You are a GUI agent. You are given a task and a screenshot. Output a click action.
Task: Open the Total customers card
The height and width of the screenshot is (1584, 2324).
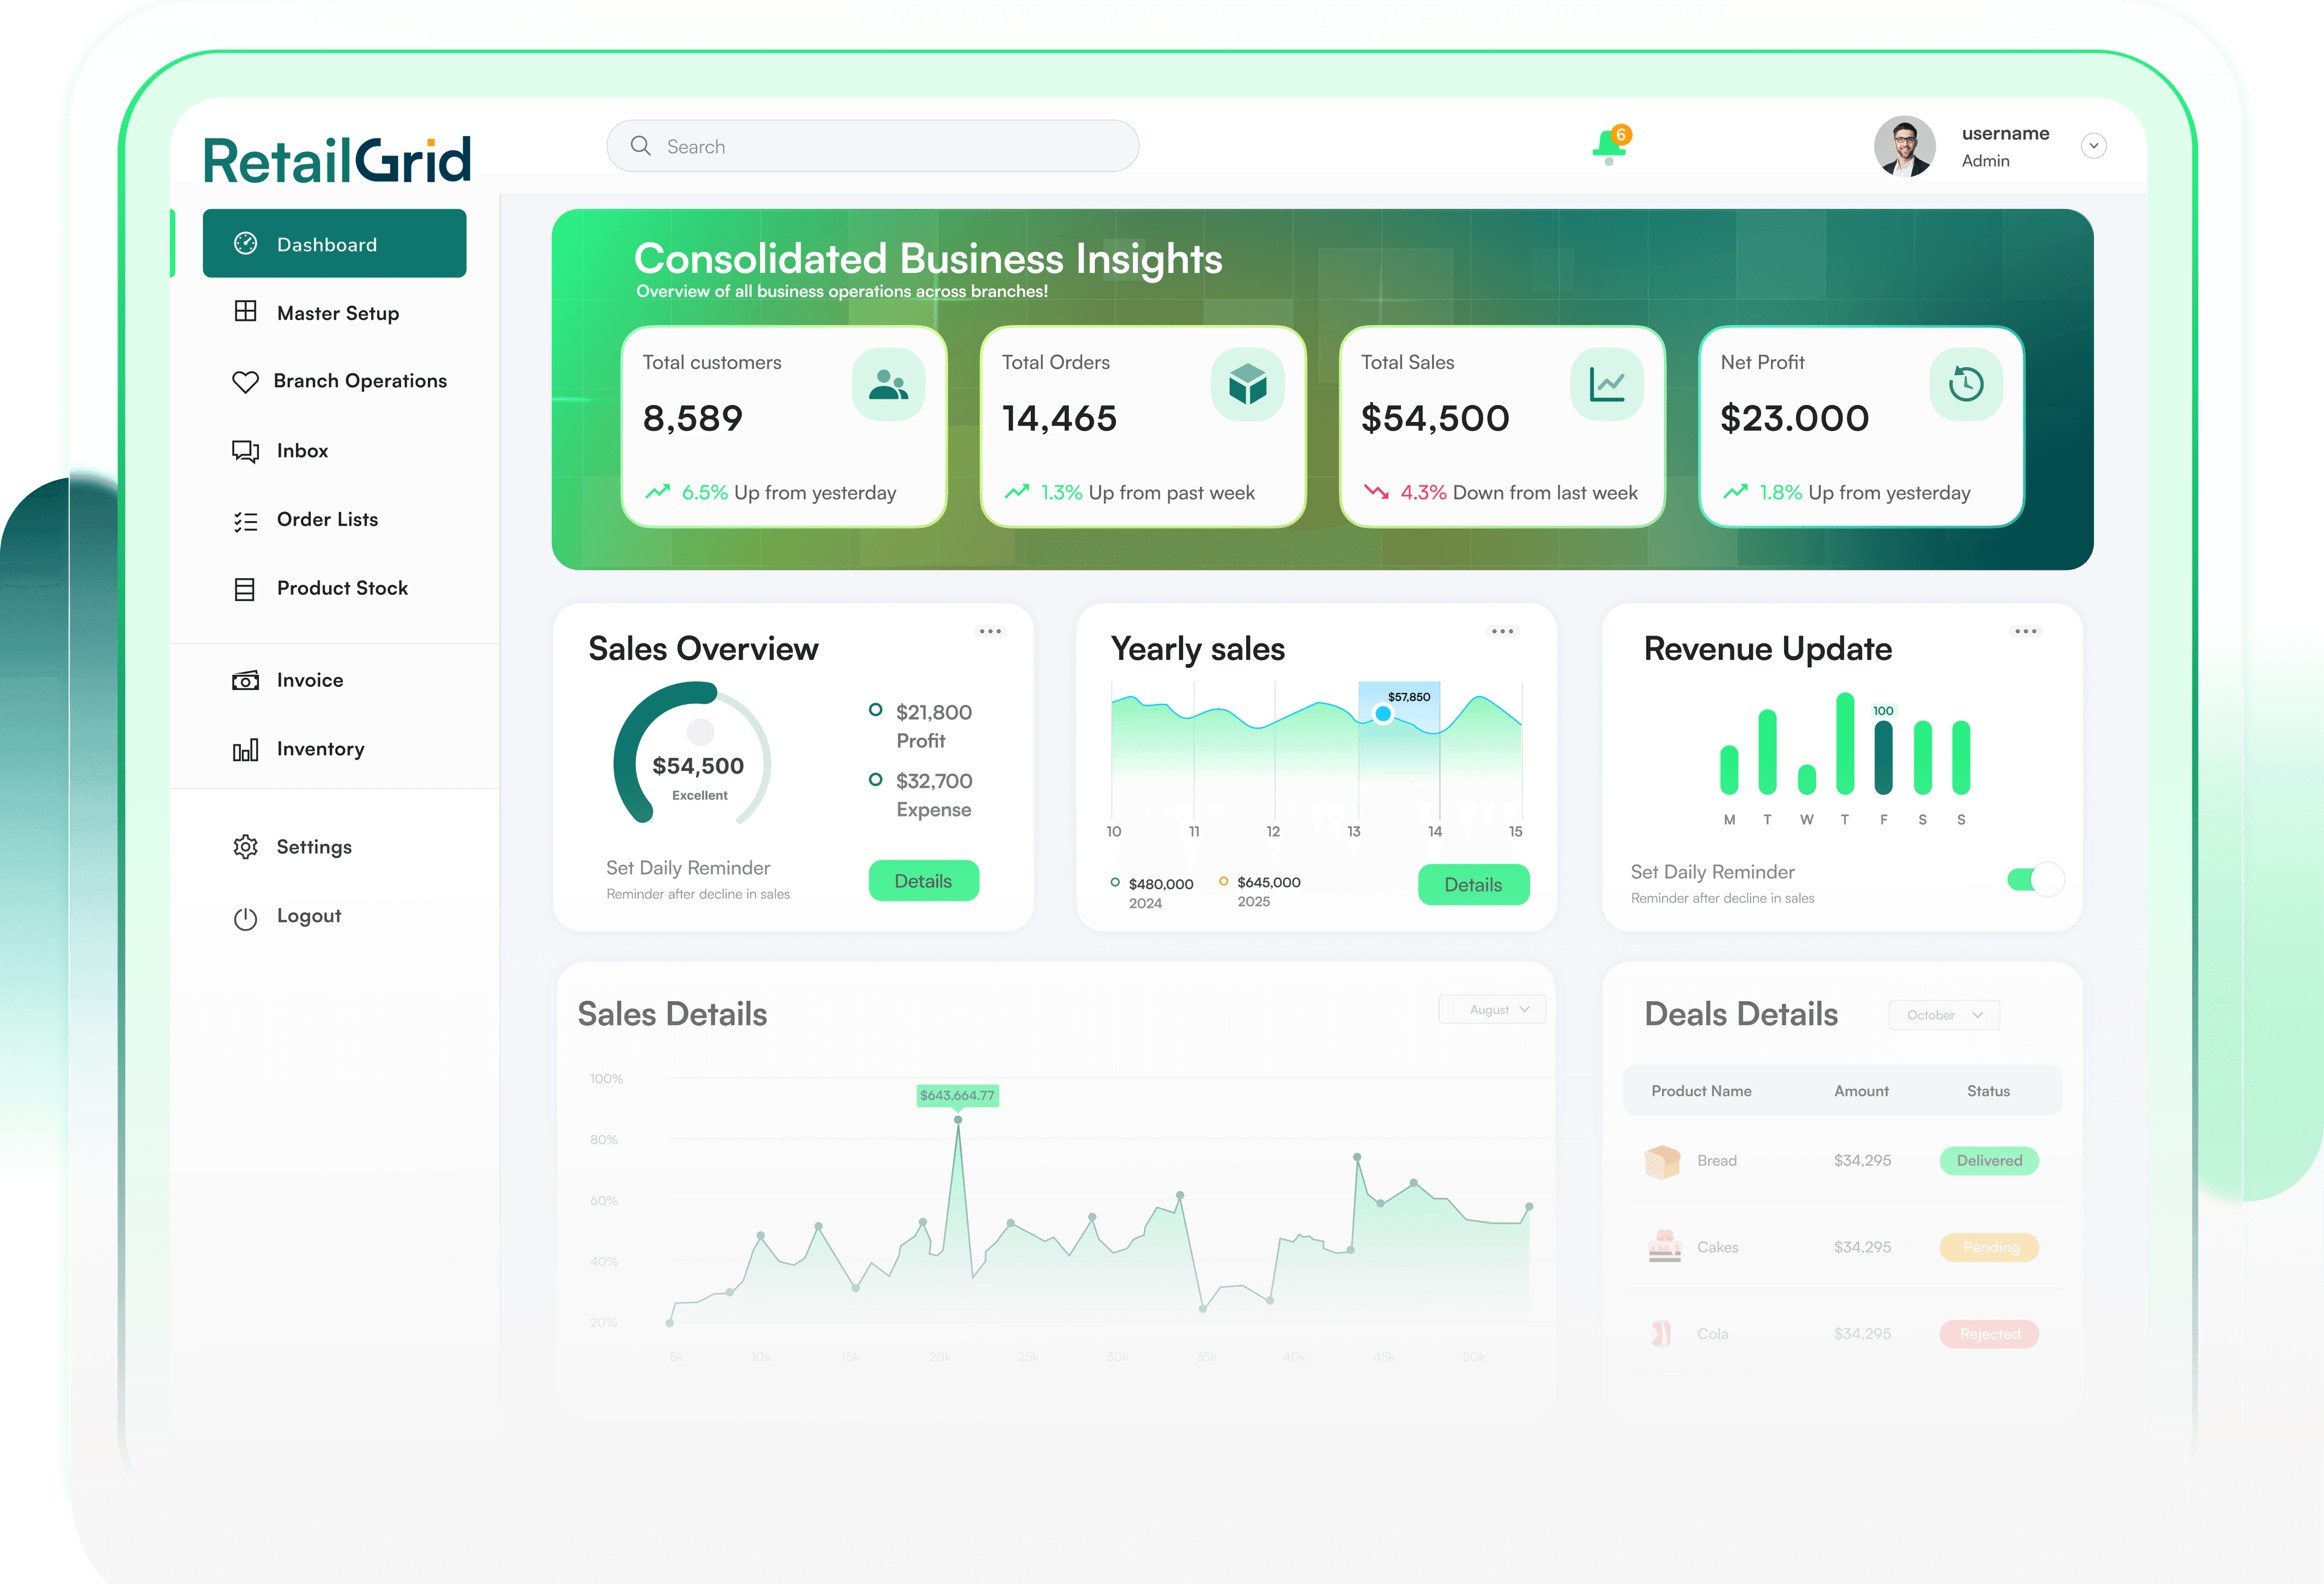coord(784,427)
